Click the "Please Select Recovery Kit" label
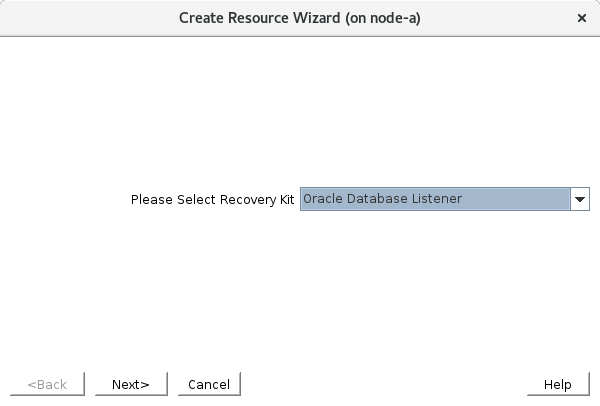600x406 pixels. coord(212,199)
